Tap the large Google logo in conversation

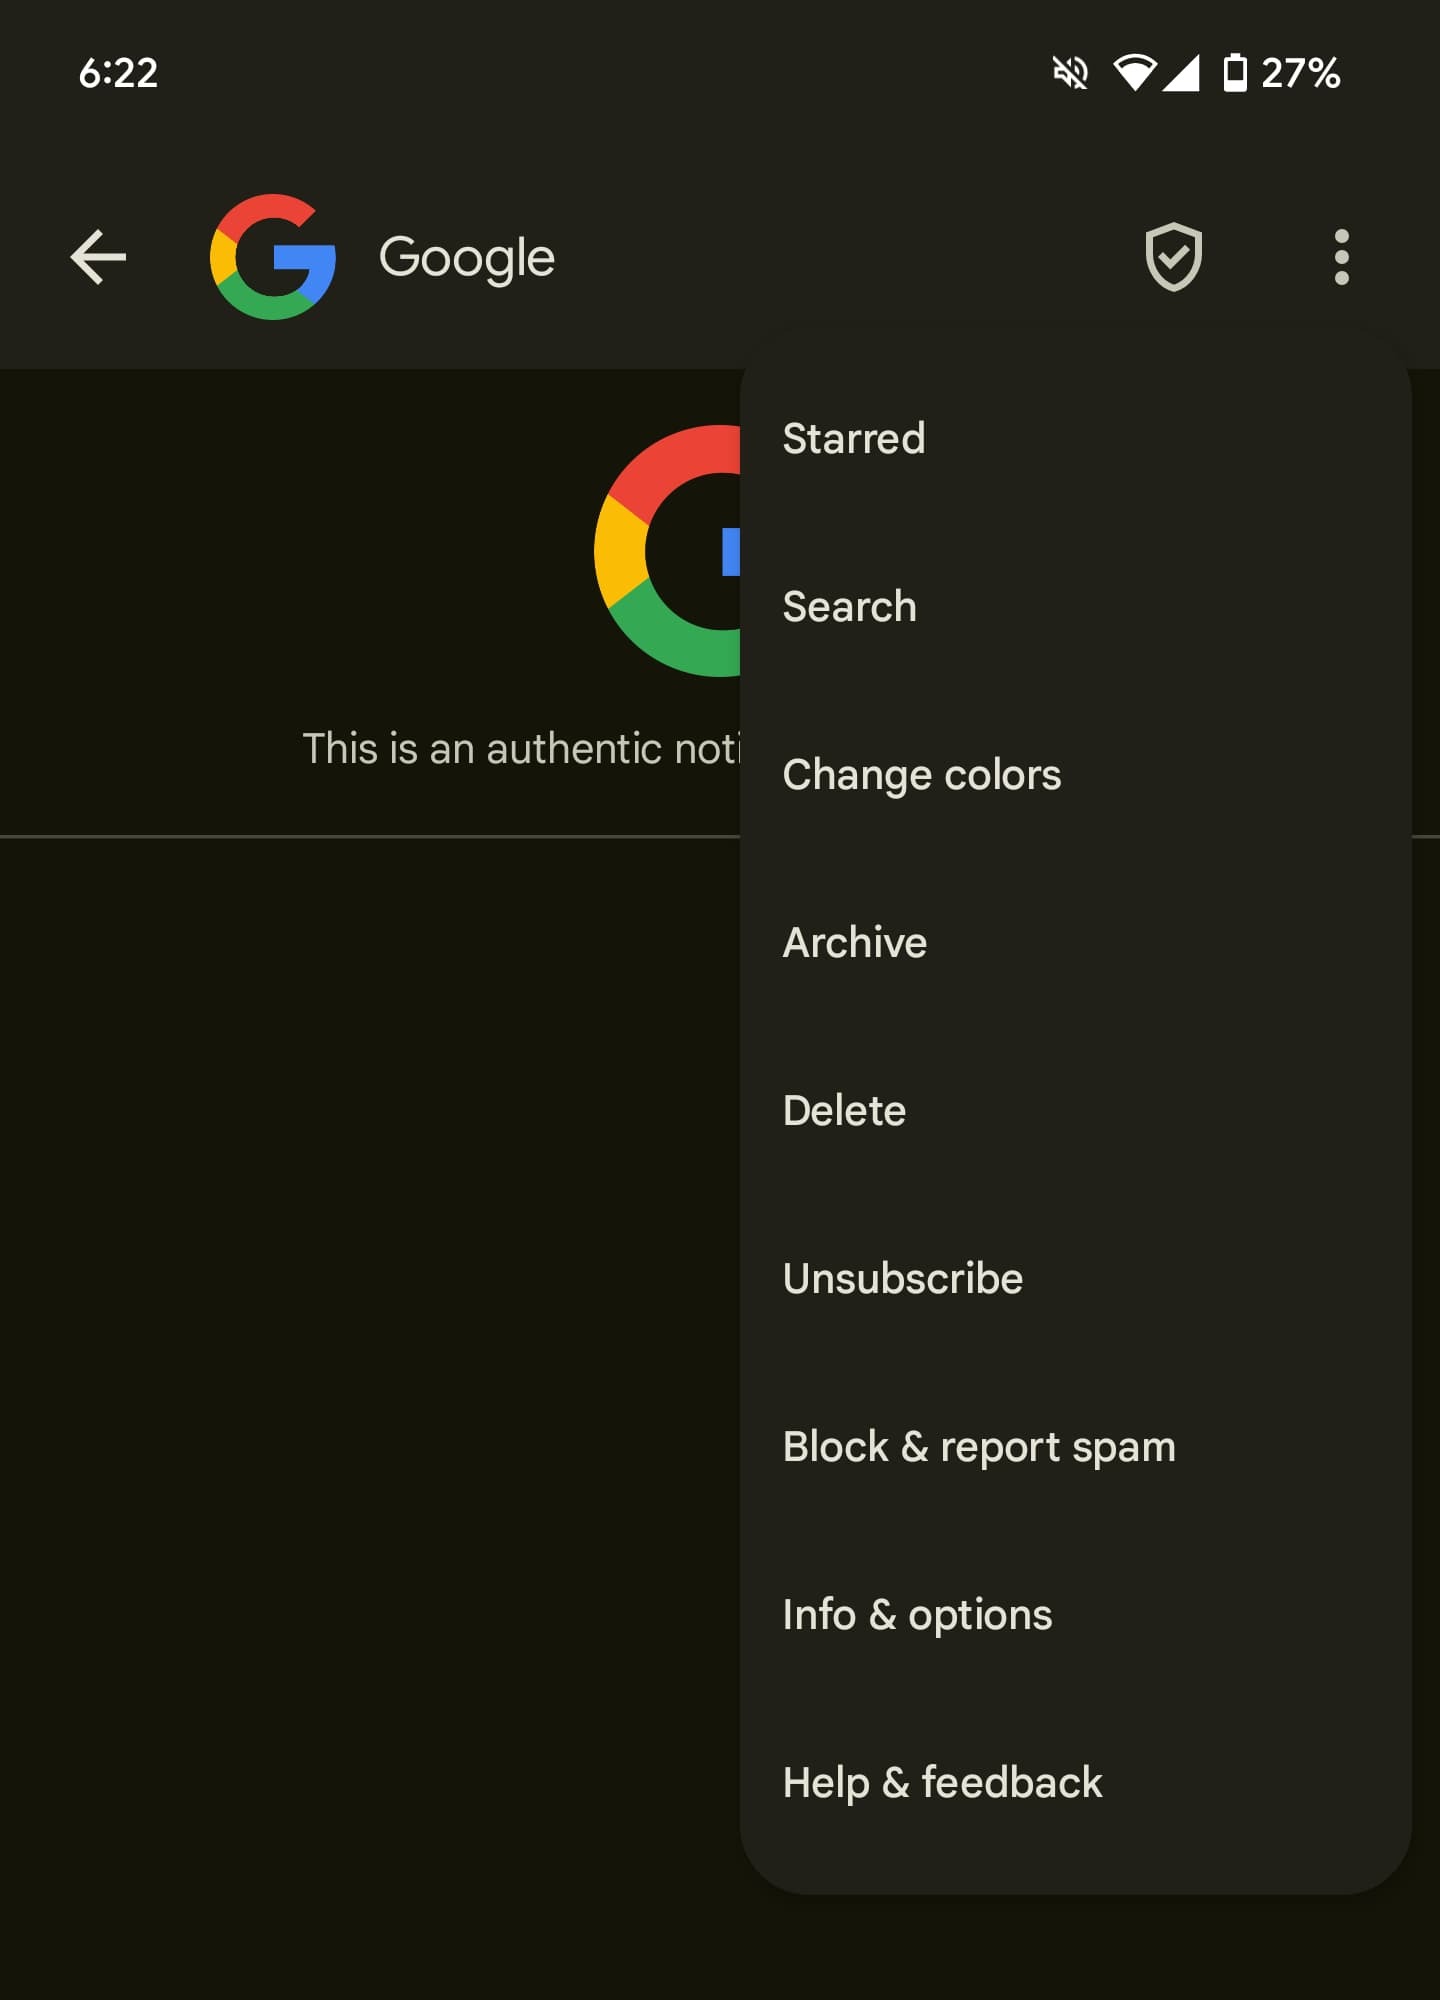pos(667,550)
